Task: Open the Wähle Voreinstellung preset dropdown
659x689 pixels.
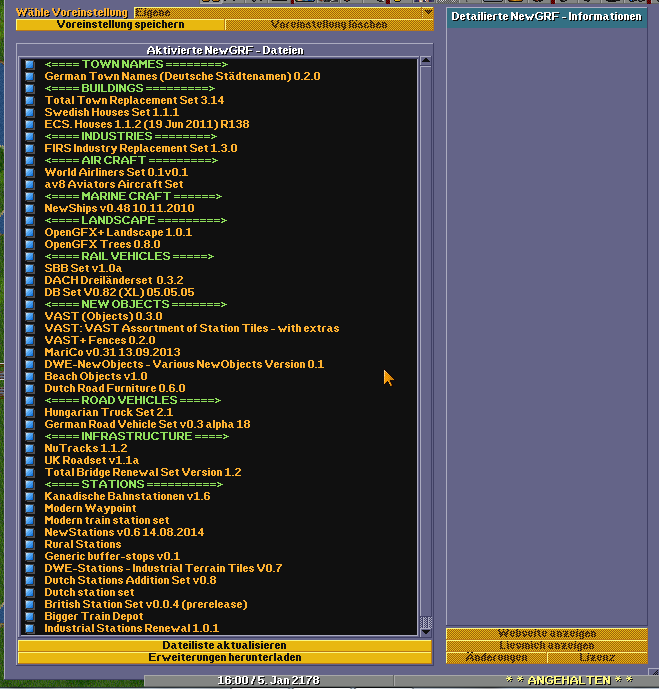Action: [427, 12]
